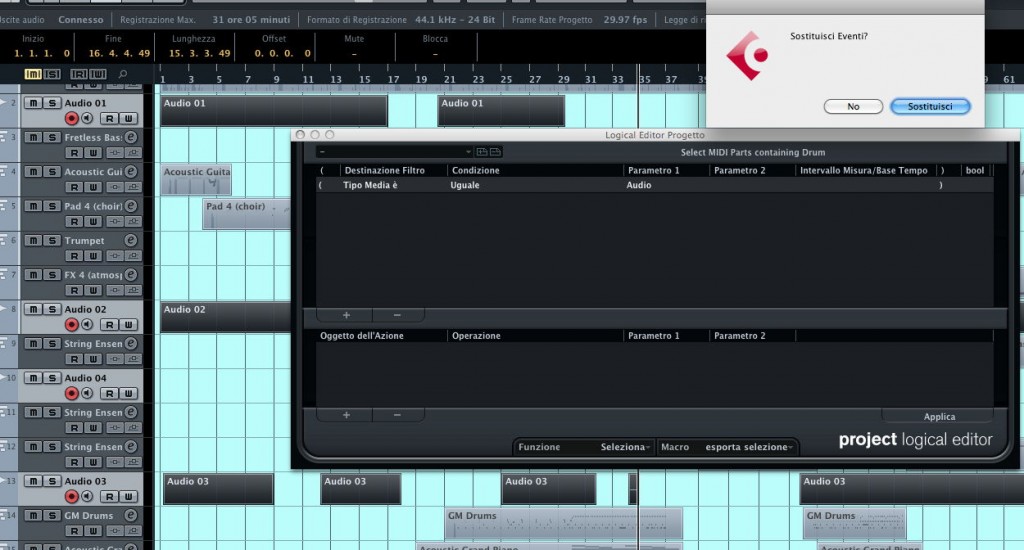Record-enable the Audio 01 track
Screen dimensions: 1024x550
click(x=71, y=118)
